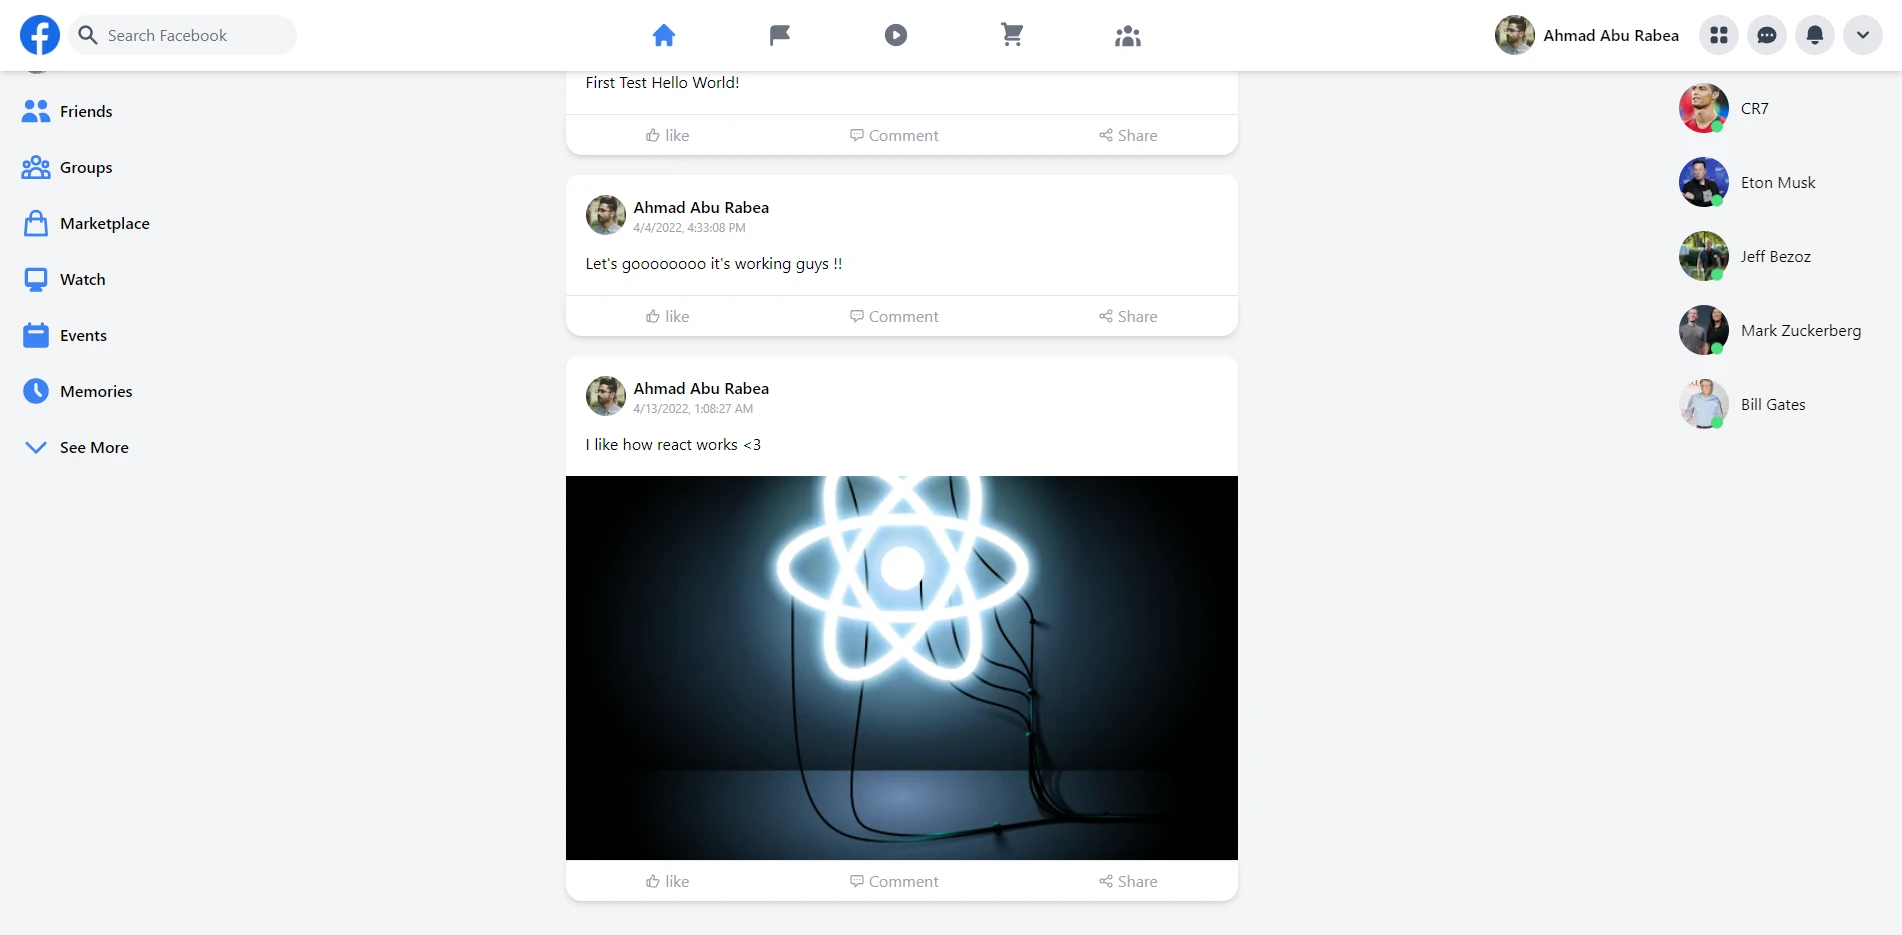Click the Search Facebook input field
Image resolution: width=1902 pixels, height=935 pixels.
click(x=183, y=35)
